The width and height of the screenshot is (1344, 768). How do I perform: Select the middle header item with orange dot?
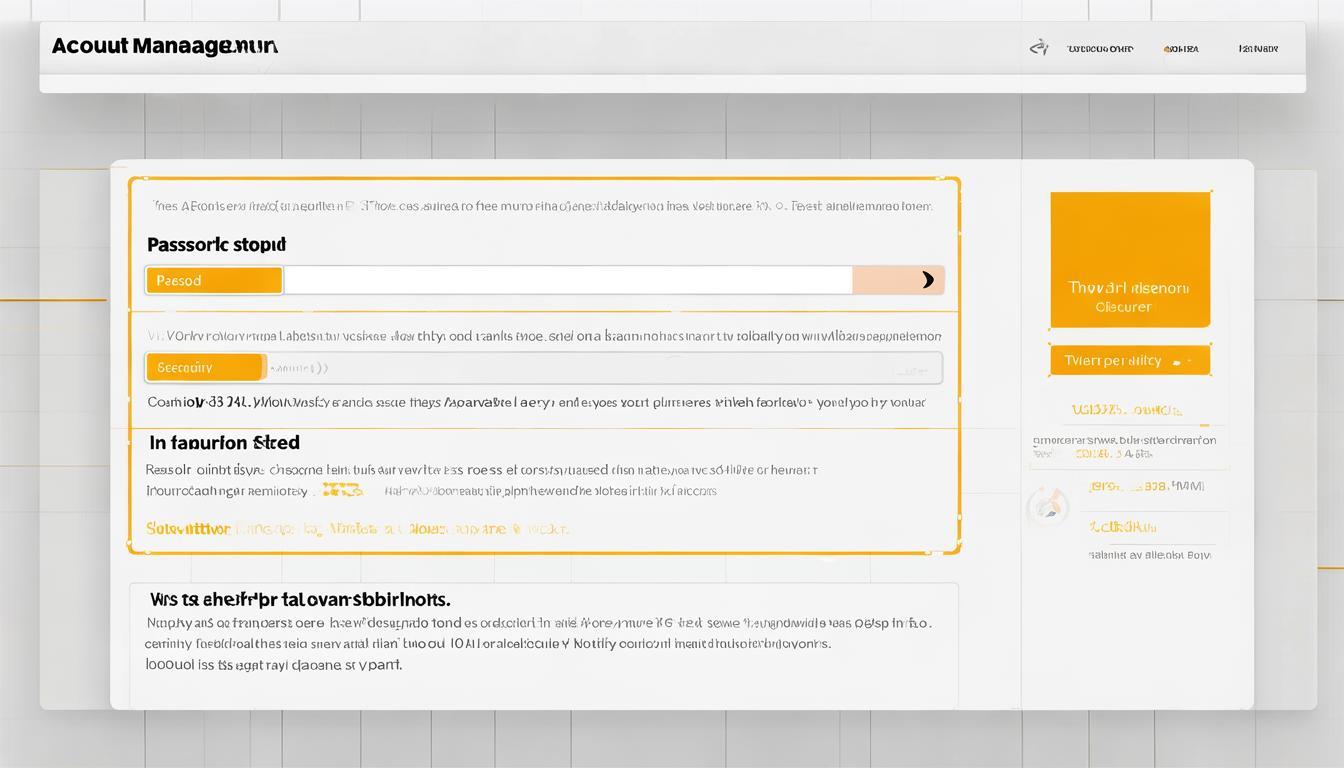pos(1182,48)
